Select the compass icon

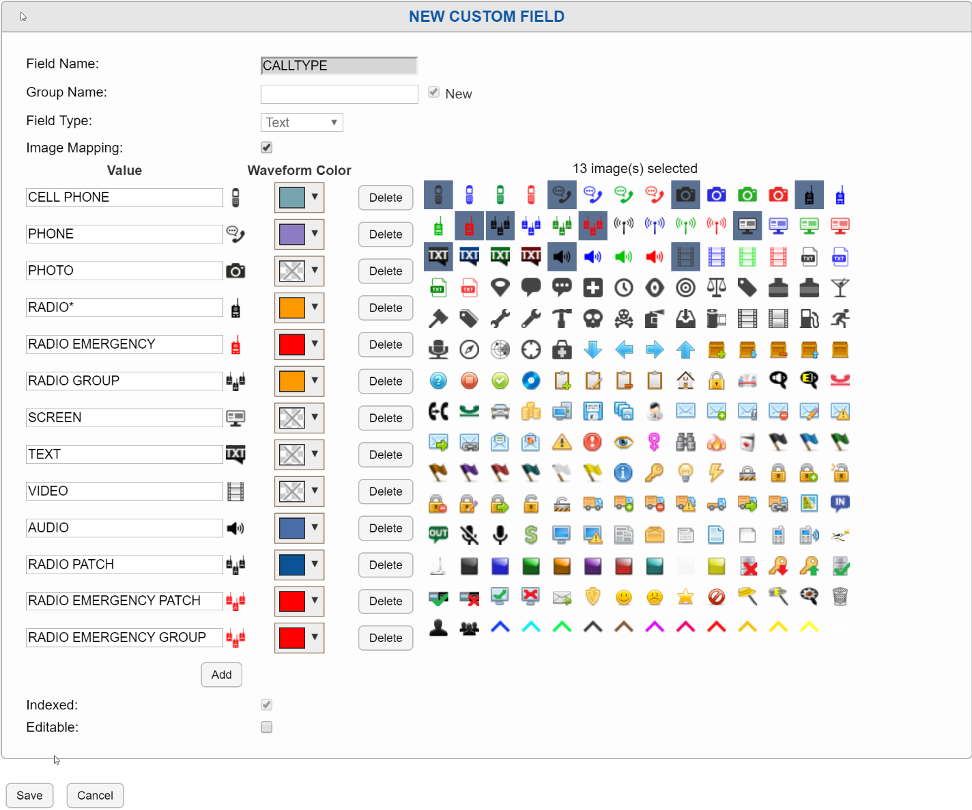pyautogui.click(x=470, y=348)
